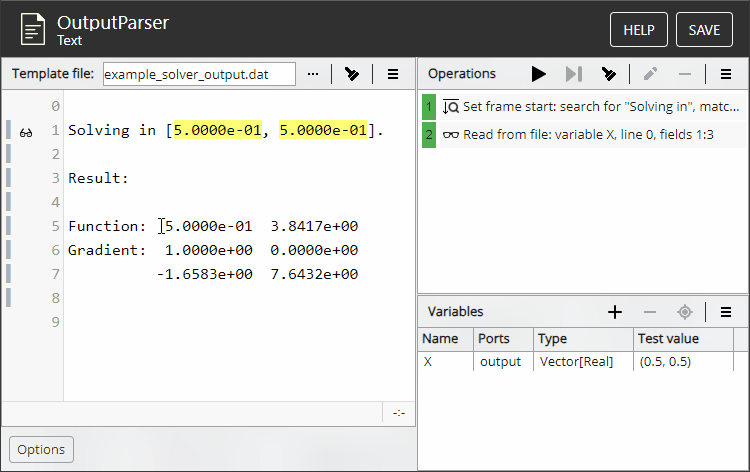750x472 pixels.
Task: Browse for template file with ellipsis button
Action: click(313, 74)
